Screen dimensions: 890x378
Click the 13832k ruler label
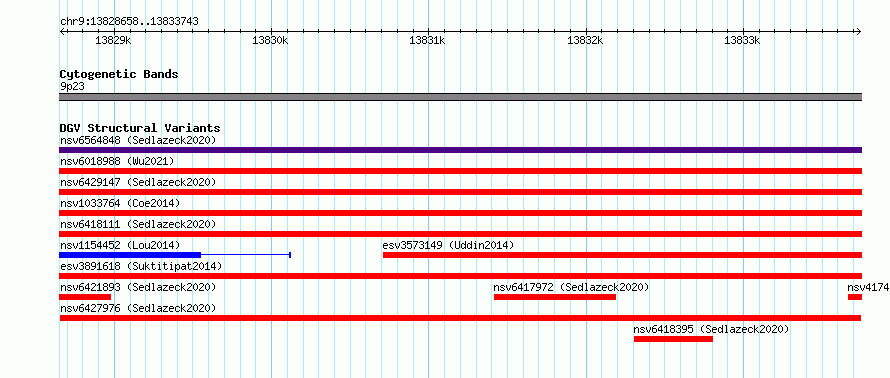(x=585, y=40)
